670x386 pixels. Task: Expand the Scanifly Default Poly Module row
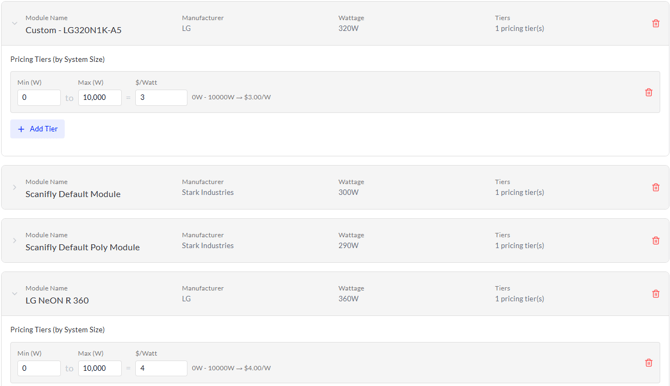pyautogui.click(x=15, y=241)
